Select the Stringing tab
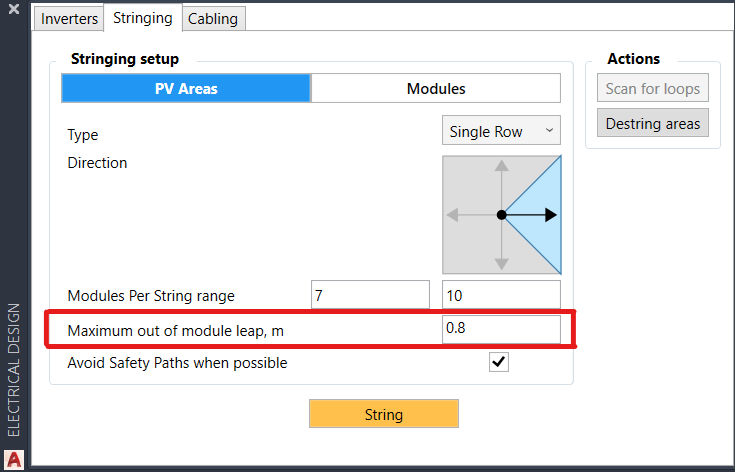The width and height of the screenshot is (735, 472). coord(143,18)
